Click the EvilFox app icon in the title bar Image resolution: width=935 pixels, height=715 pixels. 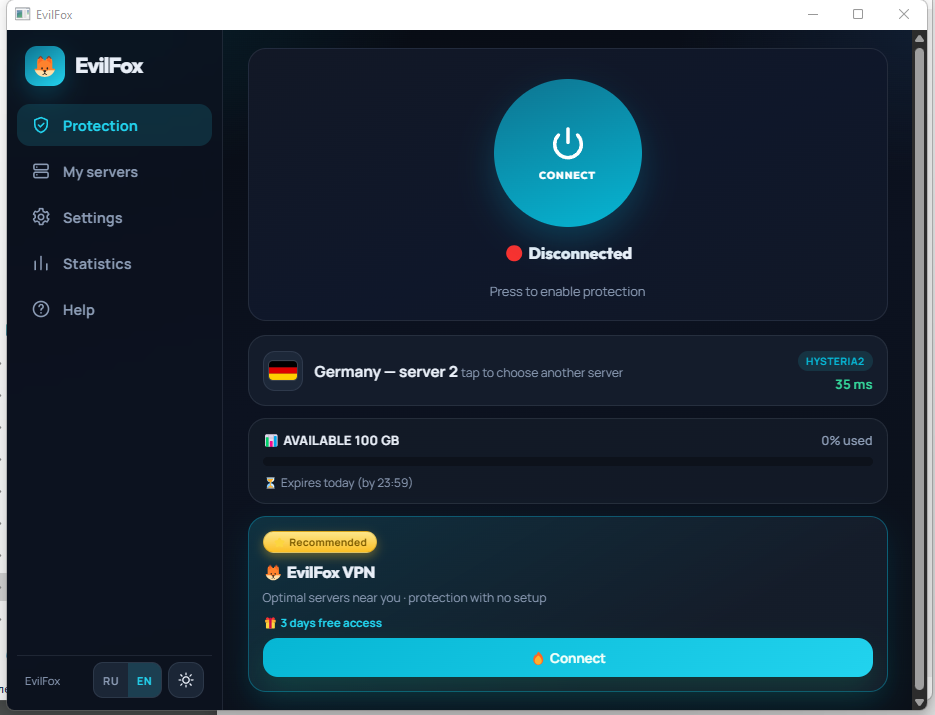(x=23, y=14)
